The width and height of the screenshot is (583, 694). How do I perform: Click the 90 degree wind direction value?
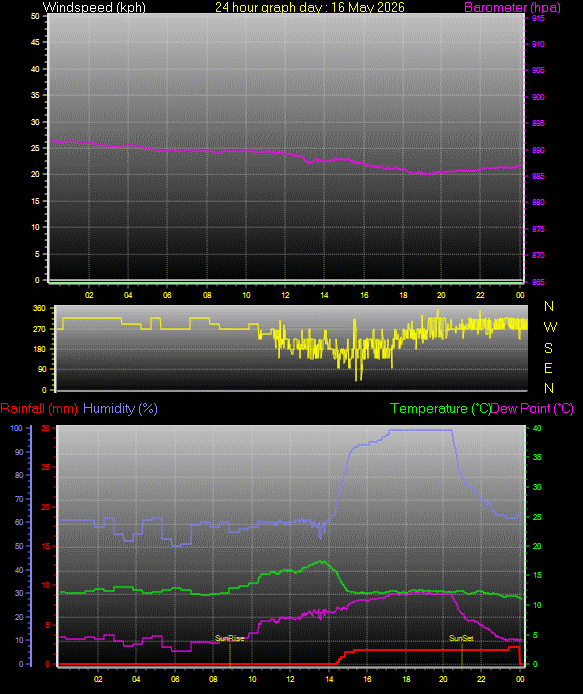pos(42,369)
